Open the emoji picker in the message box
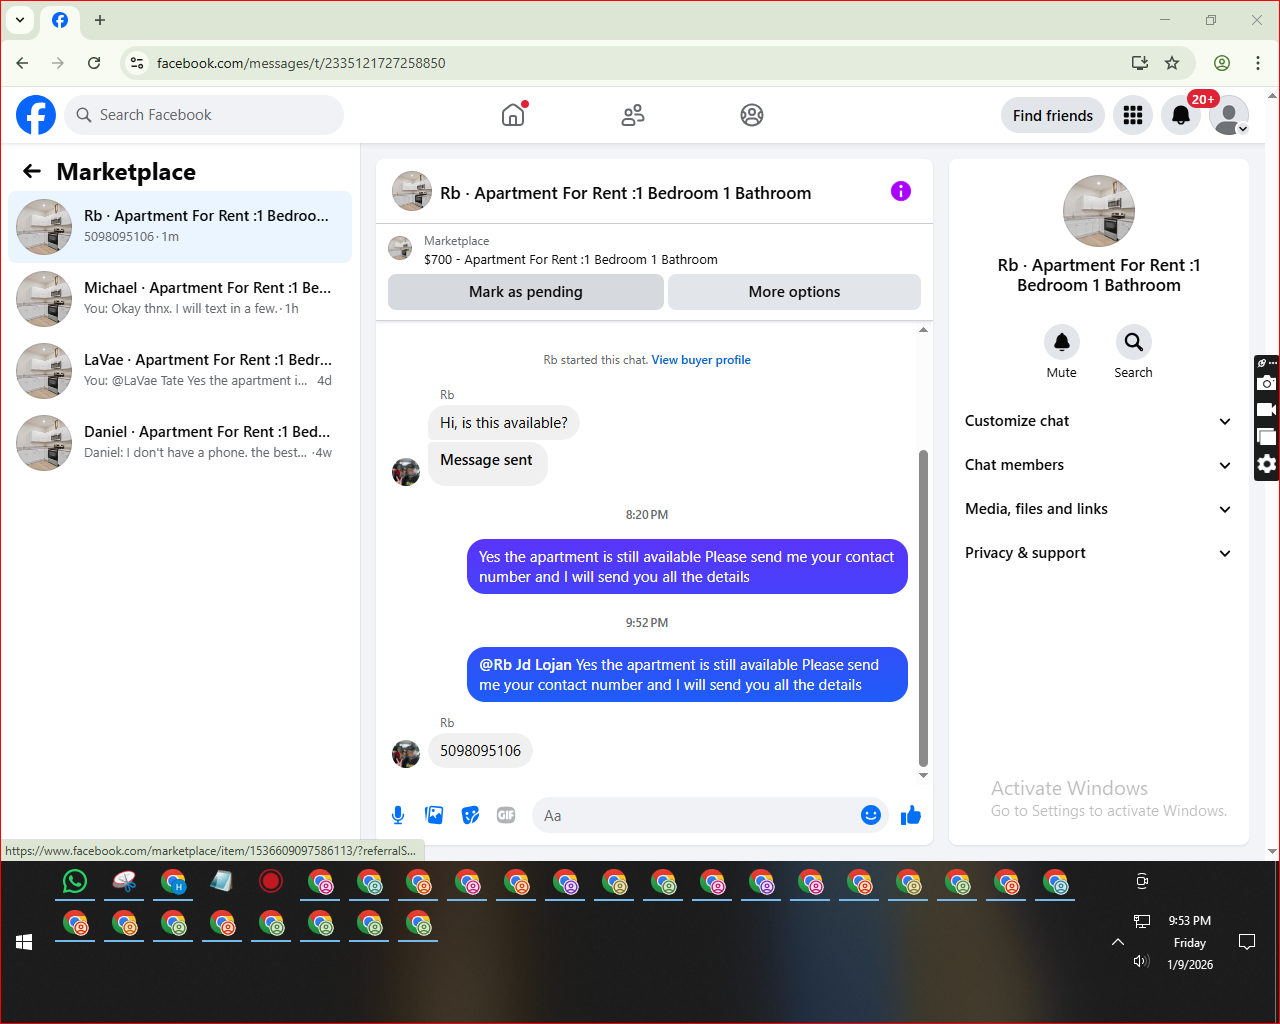 pos(871,815)
